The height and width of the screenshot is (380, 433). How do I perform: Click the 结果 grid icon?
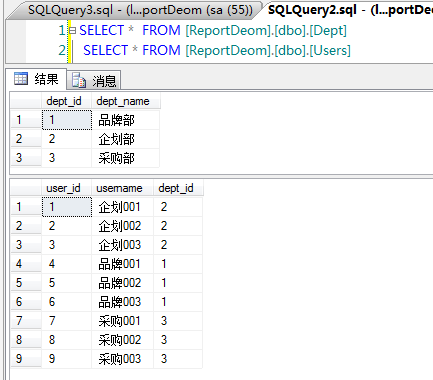coord(21,79)
